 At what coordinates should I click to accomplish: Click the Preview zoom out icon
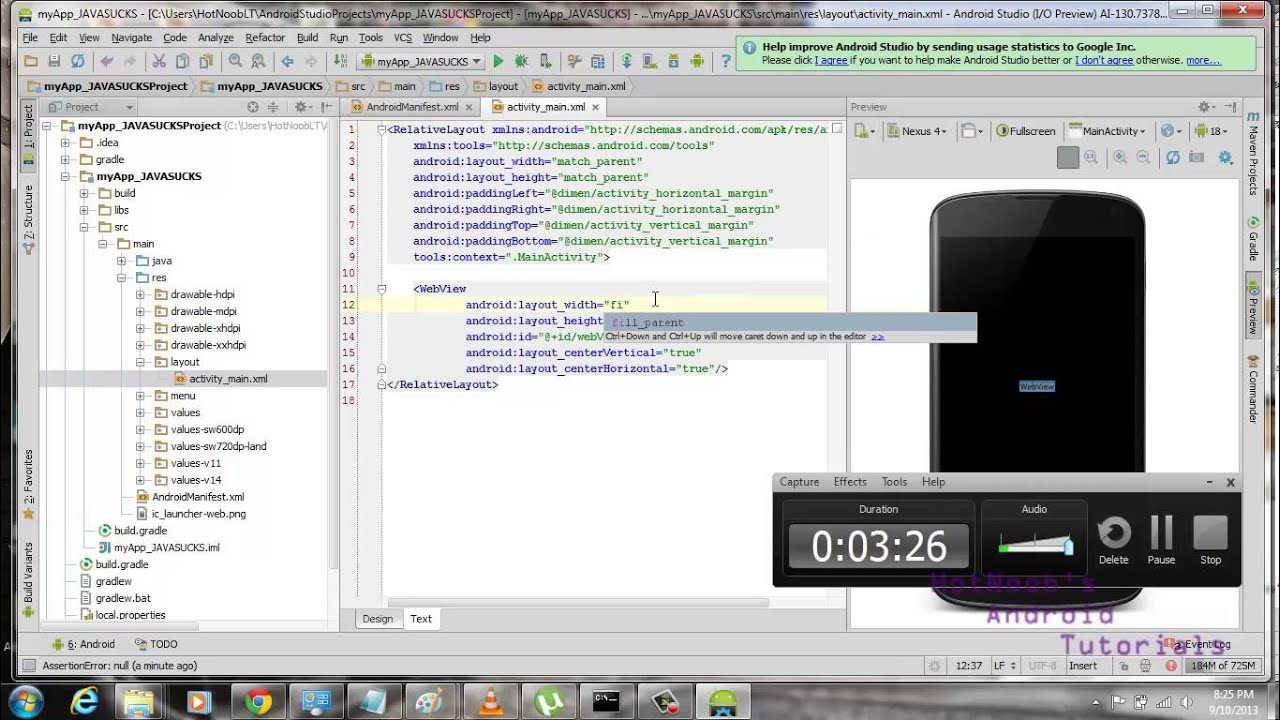[1144, 157]
